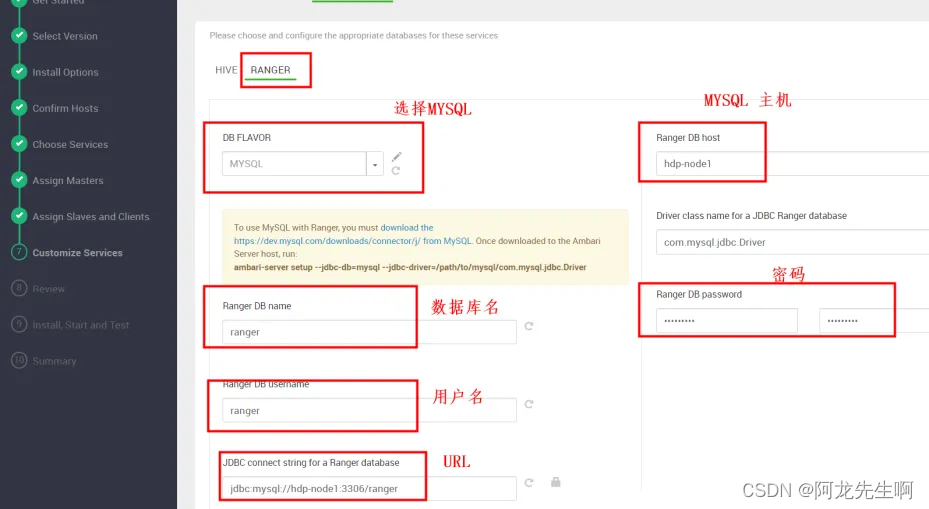The image size is (929, 509).
Task: Go to Assign Masters step
Action: pyautogui.click(x=68, y=181)
